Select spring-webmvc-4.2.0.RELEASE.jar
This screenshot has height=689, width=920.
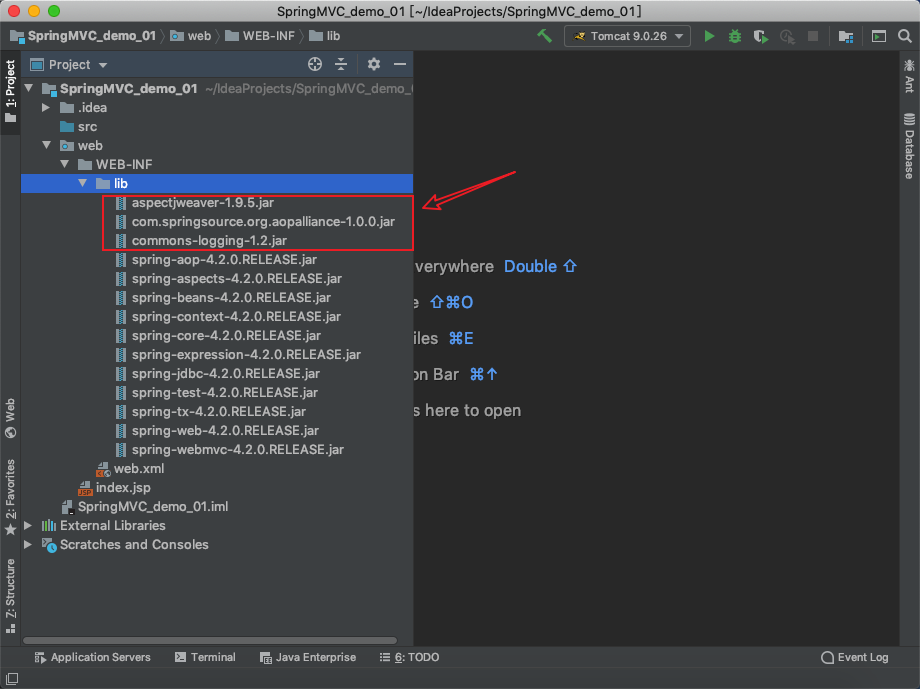(x=238, y=449)
